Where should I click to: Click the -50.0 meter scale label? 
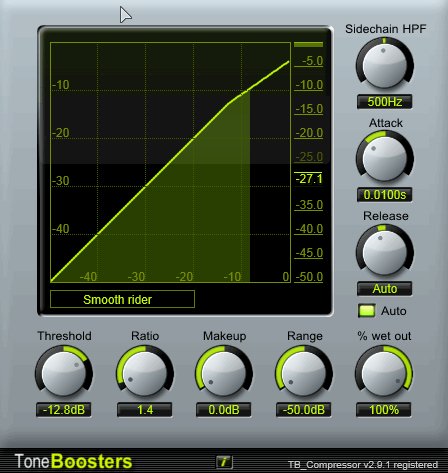click(x=309, y=277)
